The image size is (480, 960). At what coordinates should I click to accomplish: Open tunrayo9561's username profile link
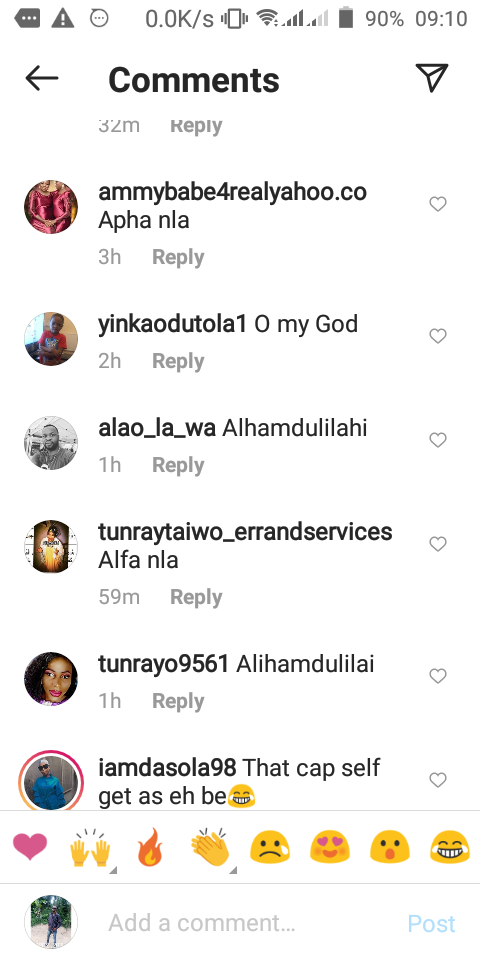click(x=163, y=664)
